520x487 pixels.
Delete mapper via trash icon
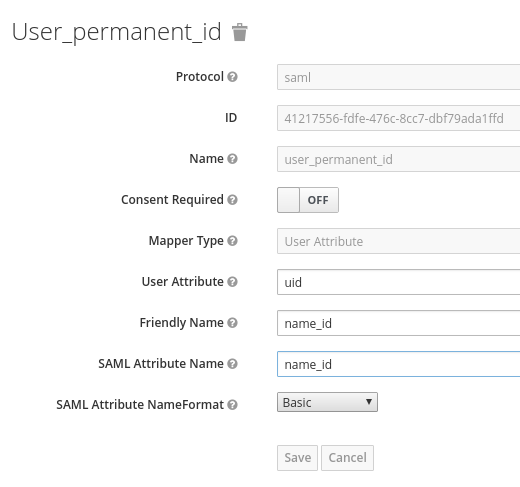tap(240, 32)
